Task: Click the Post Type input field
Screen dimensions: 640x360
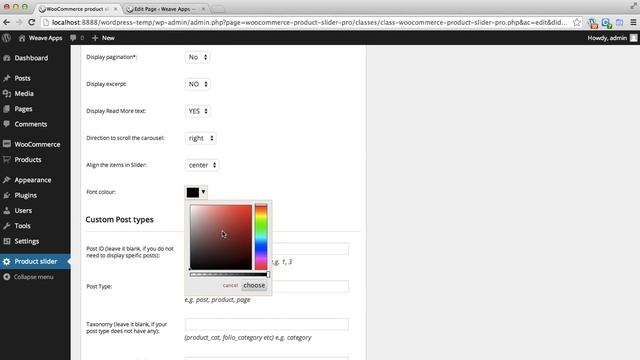Action: click(310, 287)
